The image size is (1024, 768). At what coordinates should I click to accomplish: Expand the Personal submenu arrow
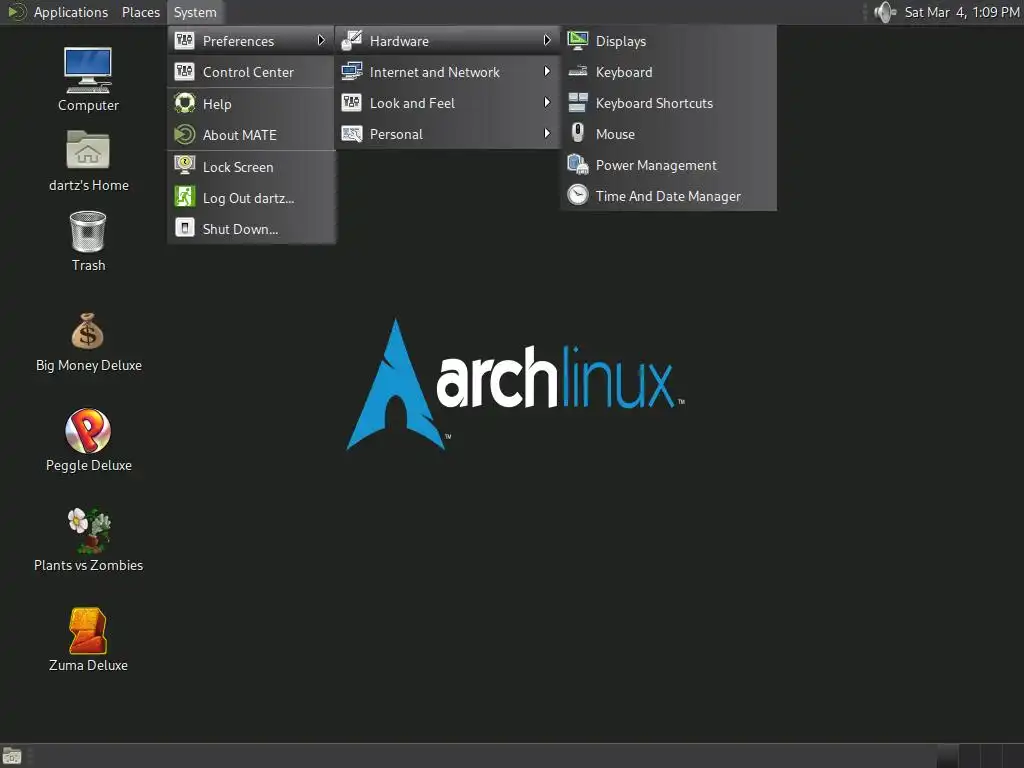(547, 133)
